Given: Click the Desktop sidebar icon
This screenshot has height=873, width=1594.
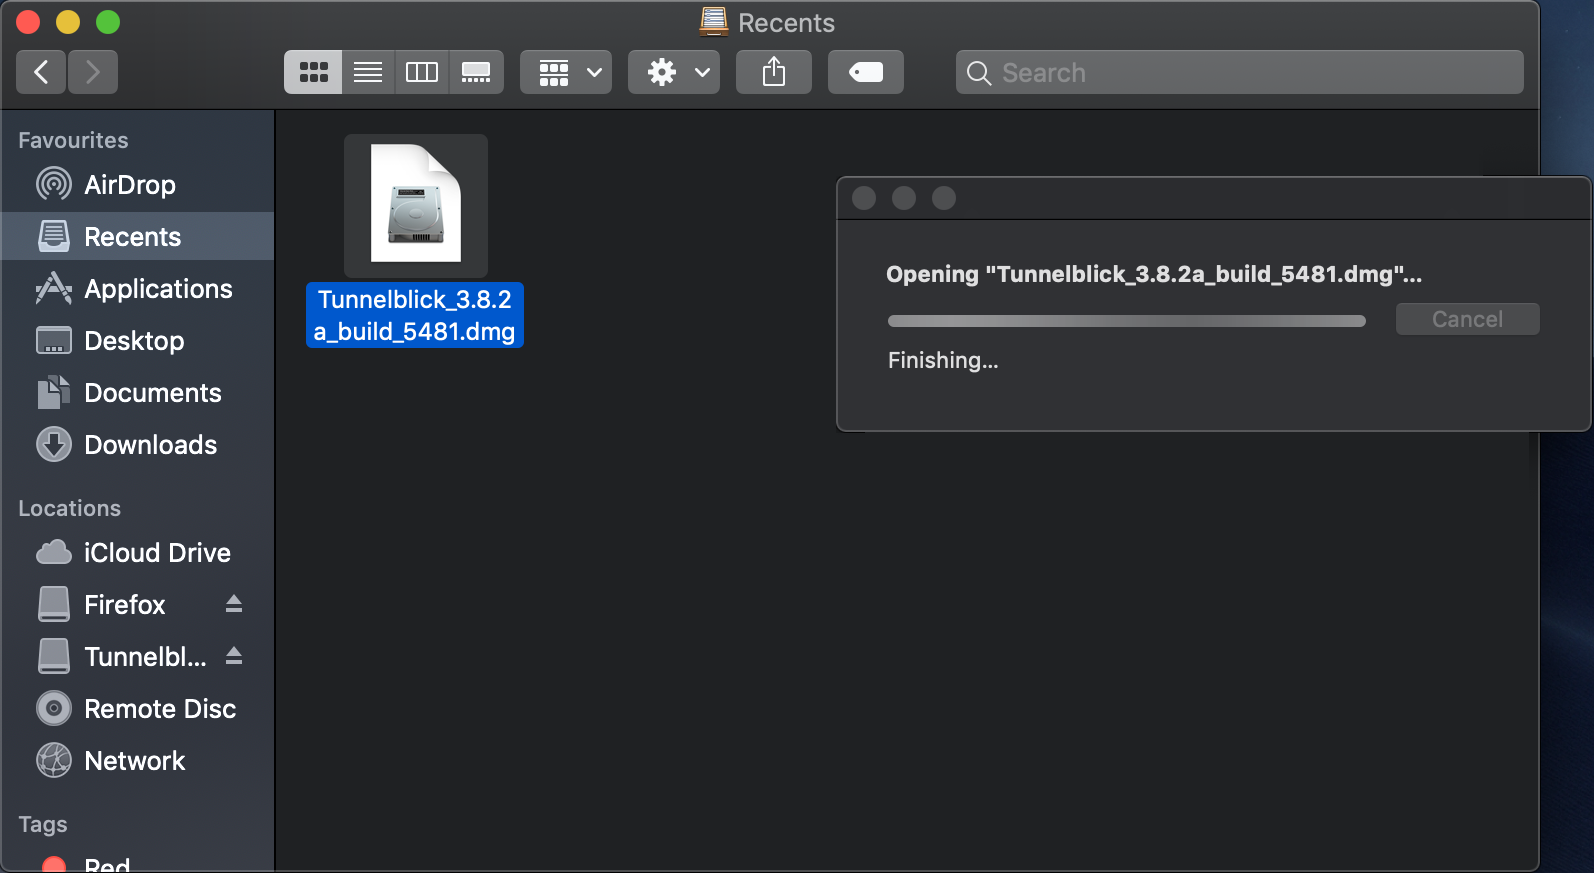Looking at the screenshot, I should coord(54,340).
